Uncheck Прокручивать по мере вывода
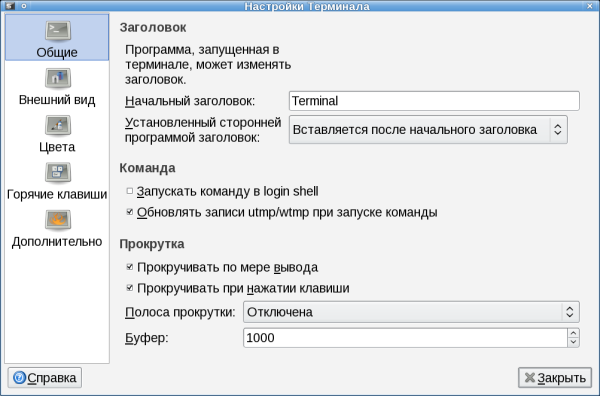Viewport: 600px width, 396px height. click(130, 267)
